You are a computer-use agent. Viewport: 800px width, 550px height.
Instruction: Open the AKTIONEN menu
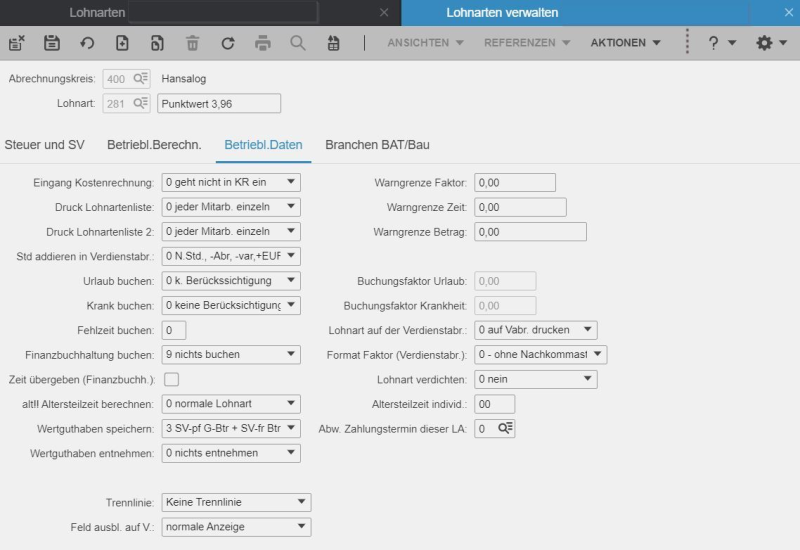coord(626,43)
